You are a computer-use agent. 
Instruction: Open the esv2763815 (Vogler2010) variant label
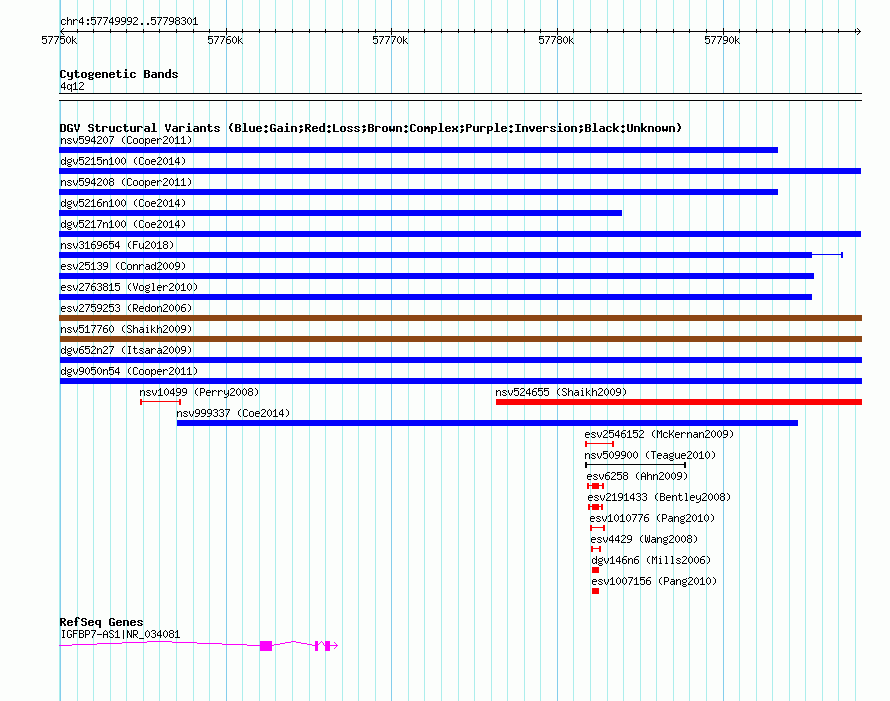pos(129,287)
